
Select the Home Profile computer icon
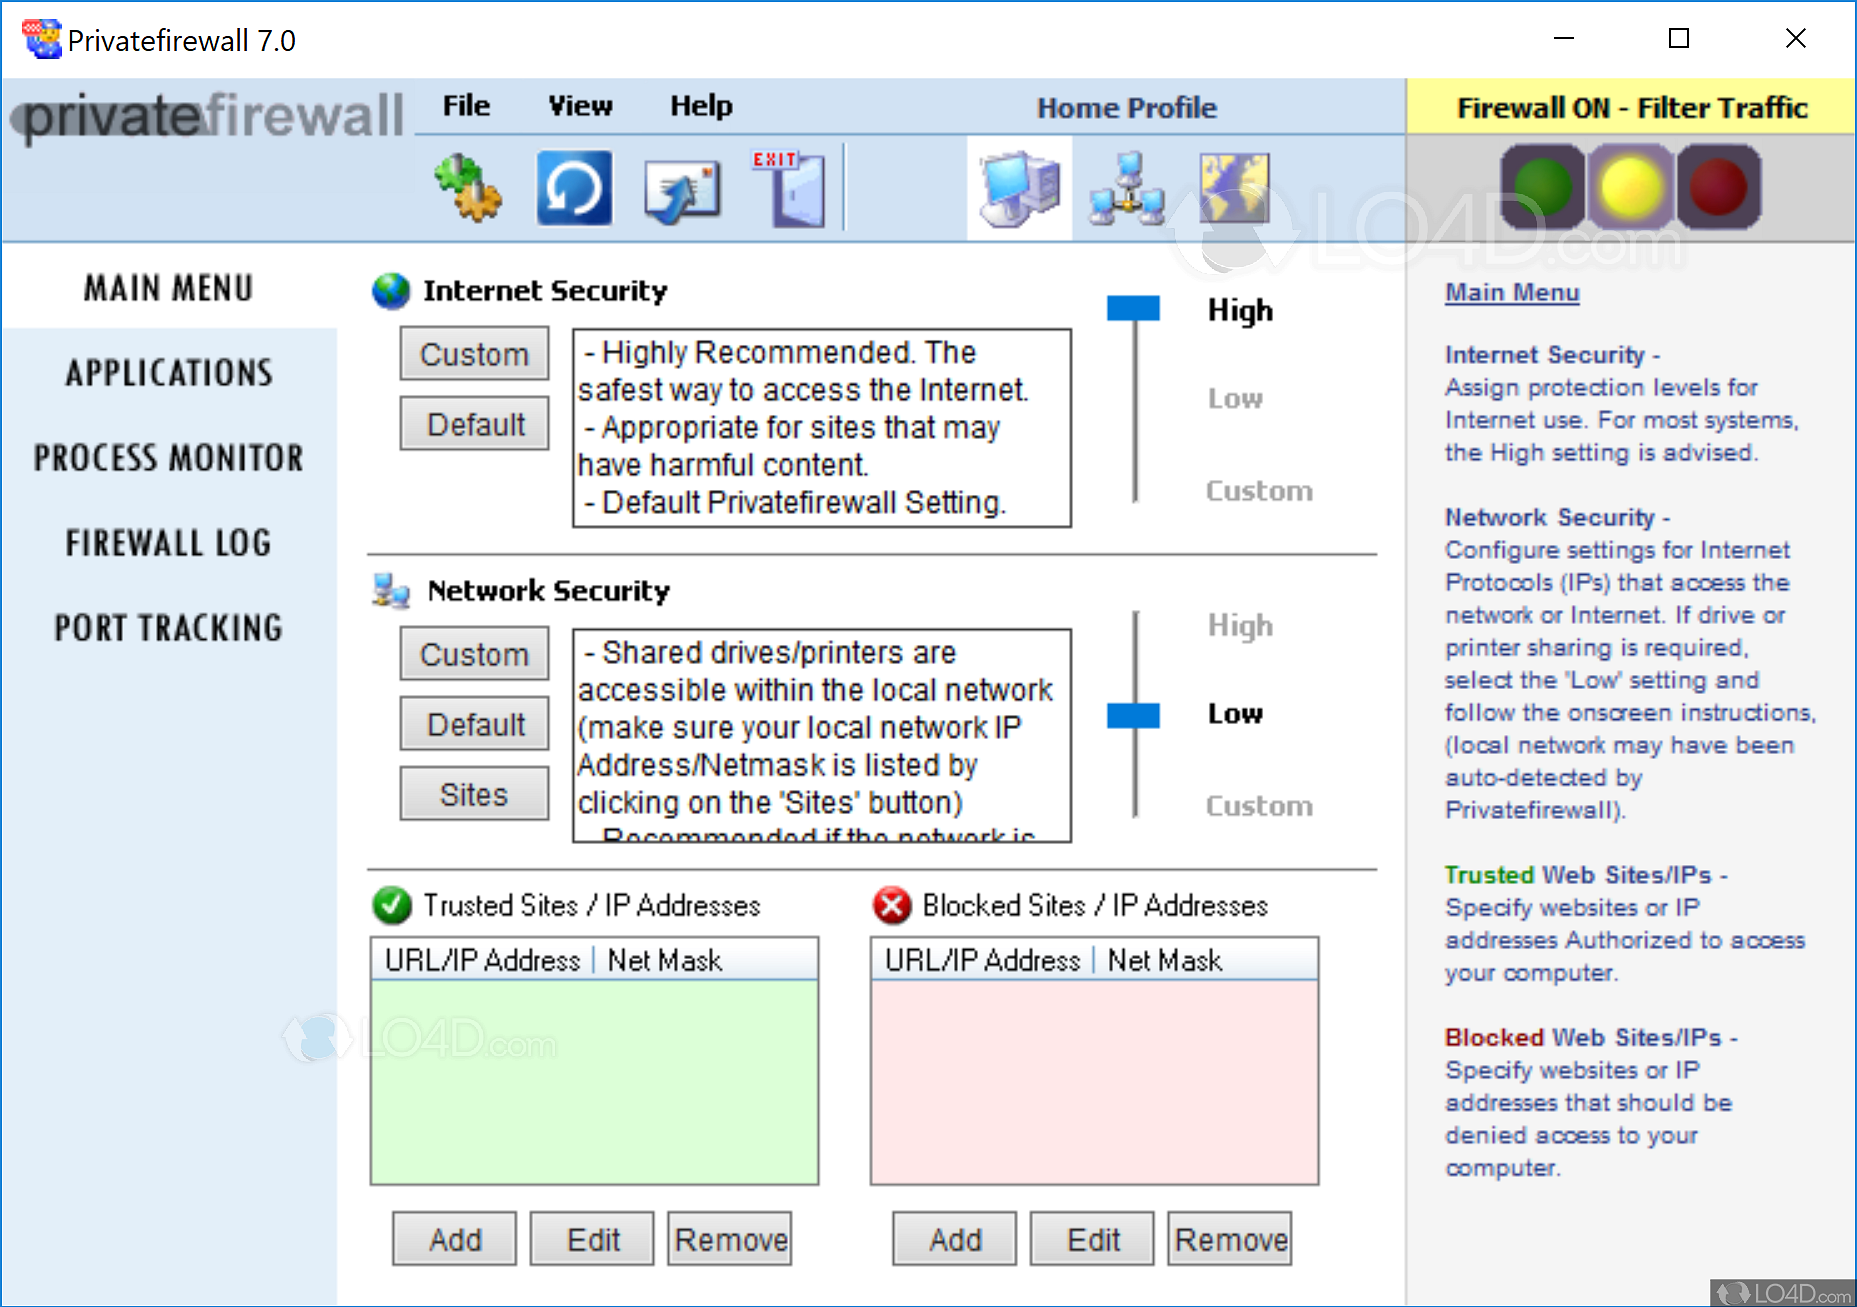click(1018, 188)
